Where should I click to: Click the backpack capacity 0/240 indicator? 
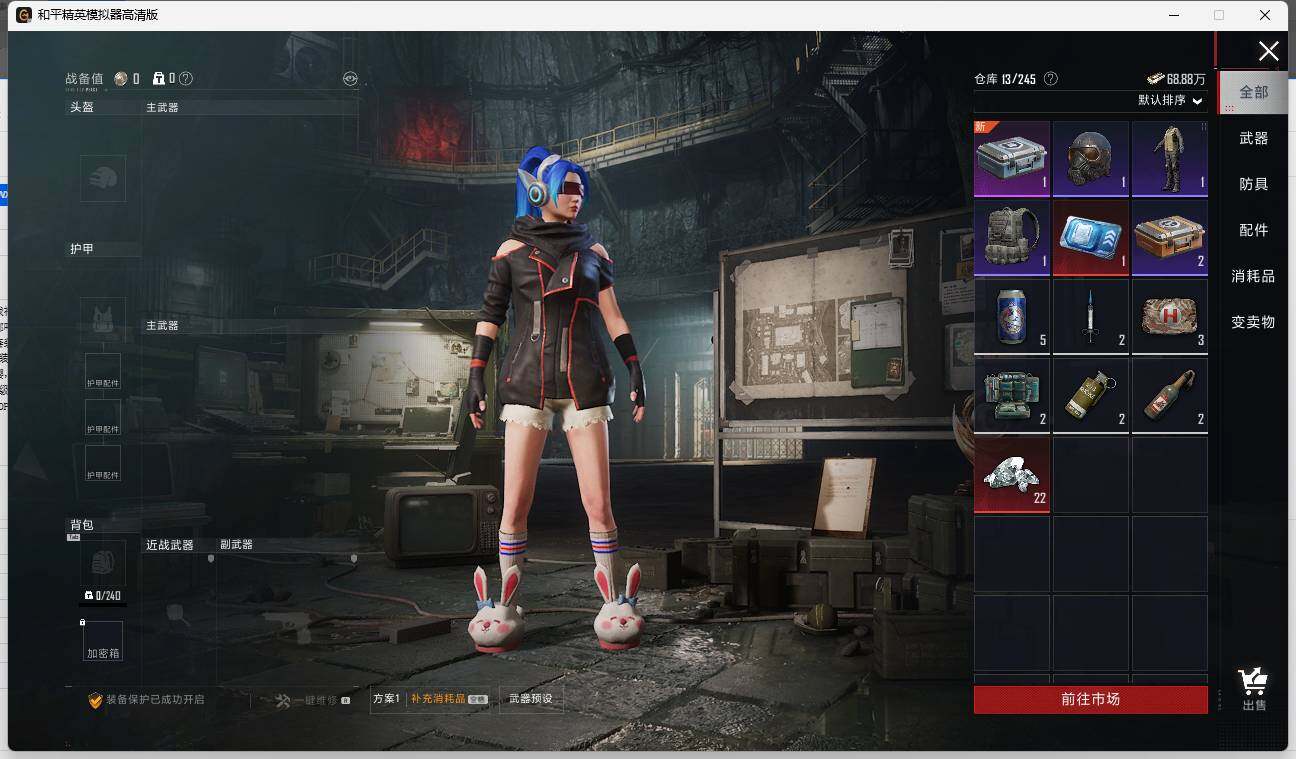click(x=103, y=596)
